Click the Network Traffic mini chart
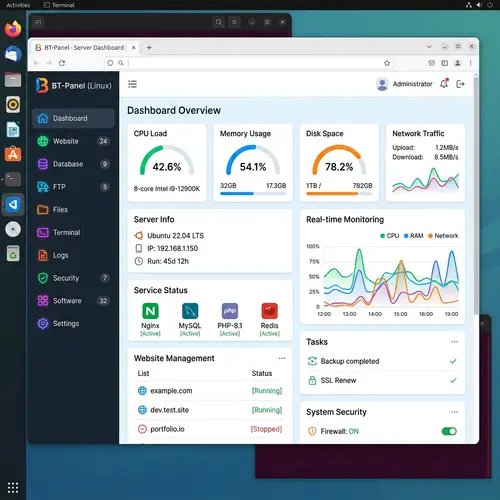Screen dimensions: 500x500 tap(425, 180)
